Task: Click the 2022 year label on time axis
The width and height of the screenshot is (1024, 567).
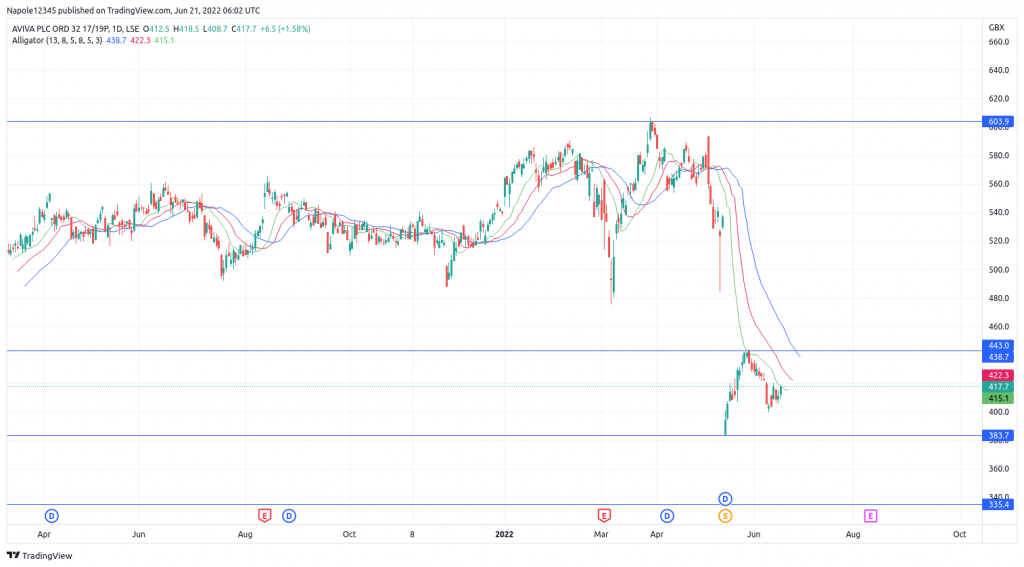Action: 504,534
